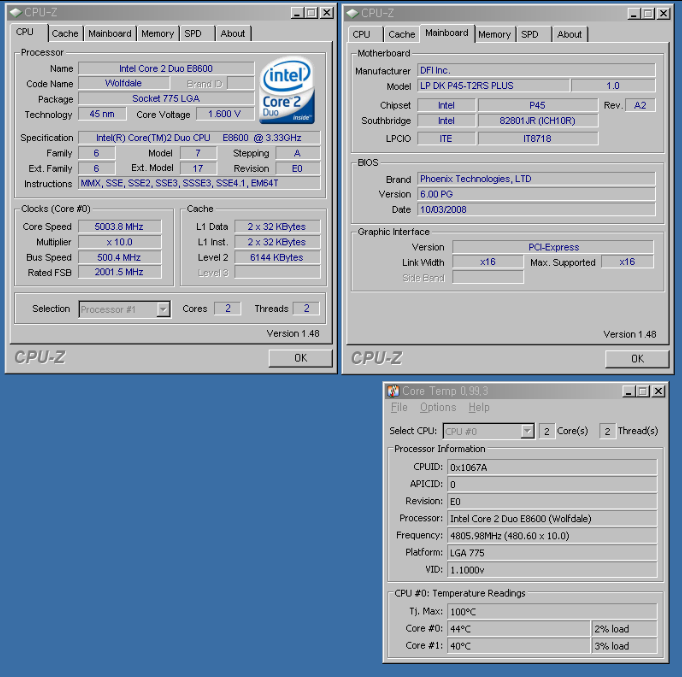Click the Instructions field listing MMX, SSE
Viewport: 682px width, 677px height.
(199, 183)
